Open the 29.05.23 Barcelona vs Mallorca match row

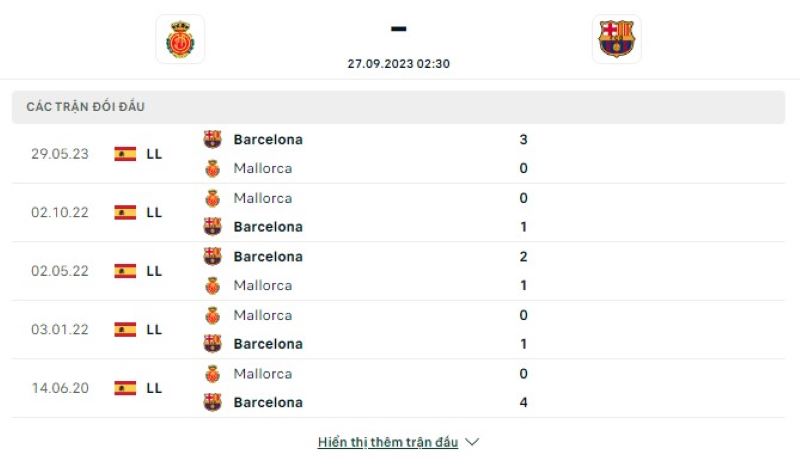pos(398,154)
